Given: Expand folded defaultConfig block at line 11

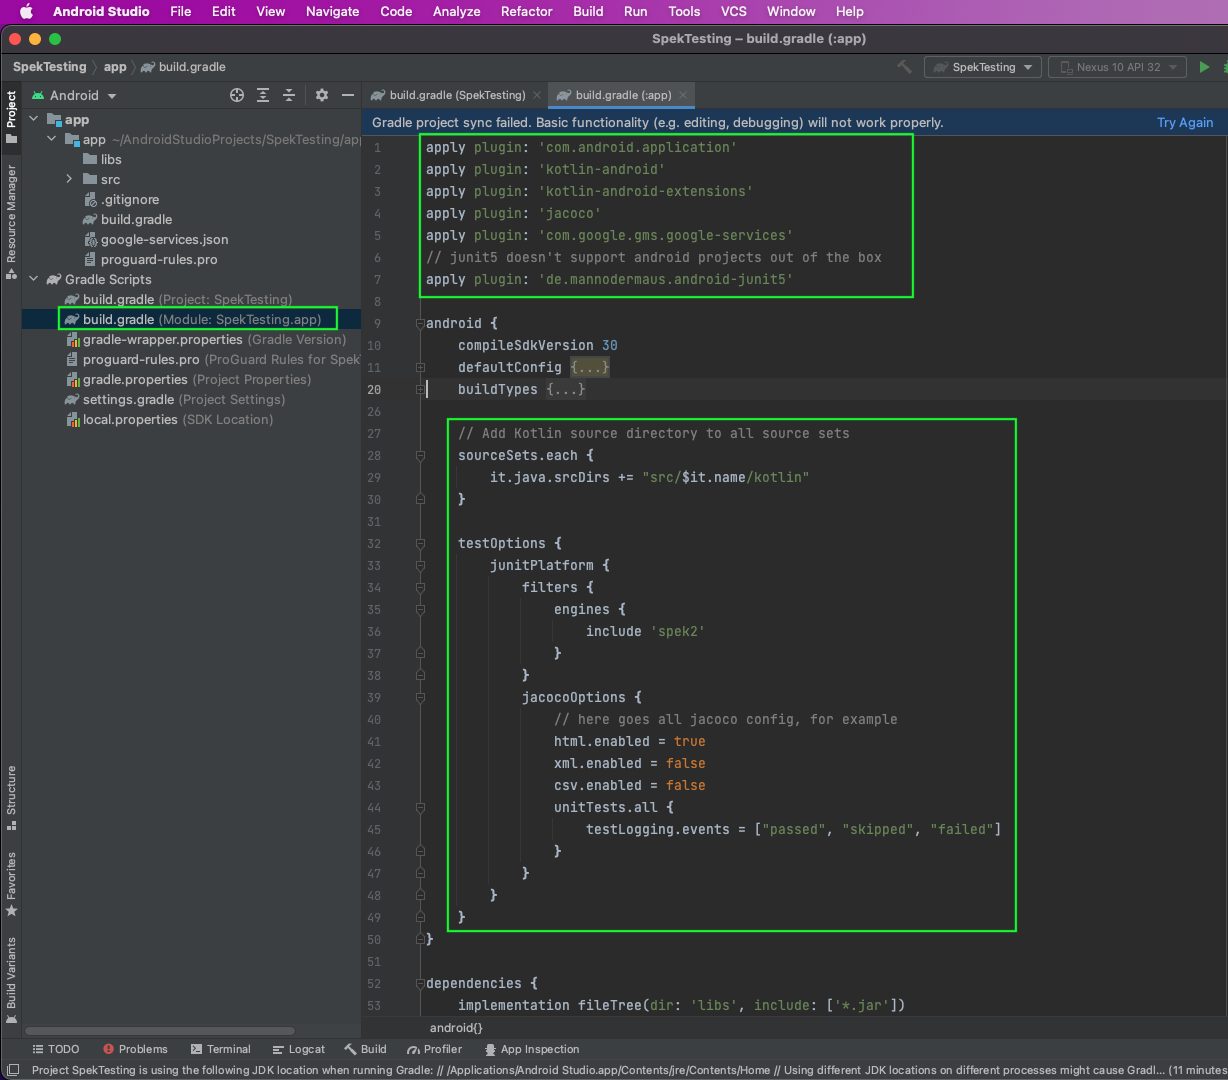Looking at the screenshot, I should tap(420, 367).
